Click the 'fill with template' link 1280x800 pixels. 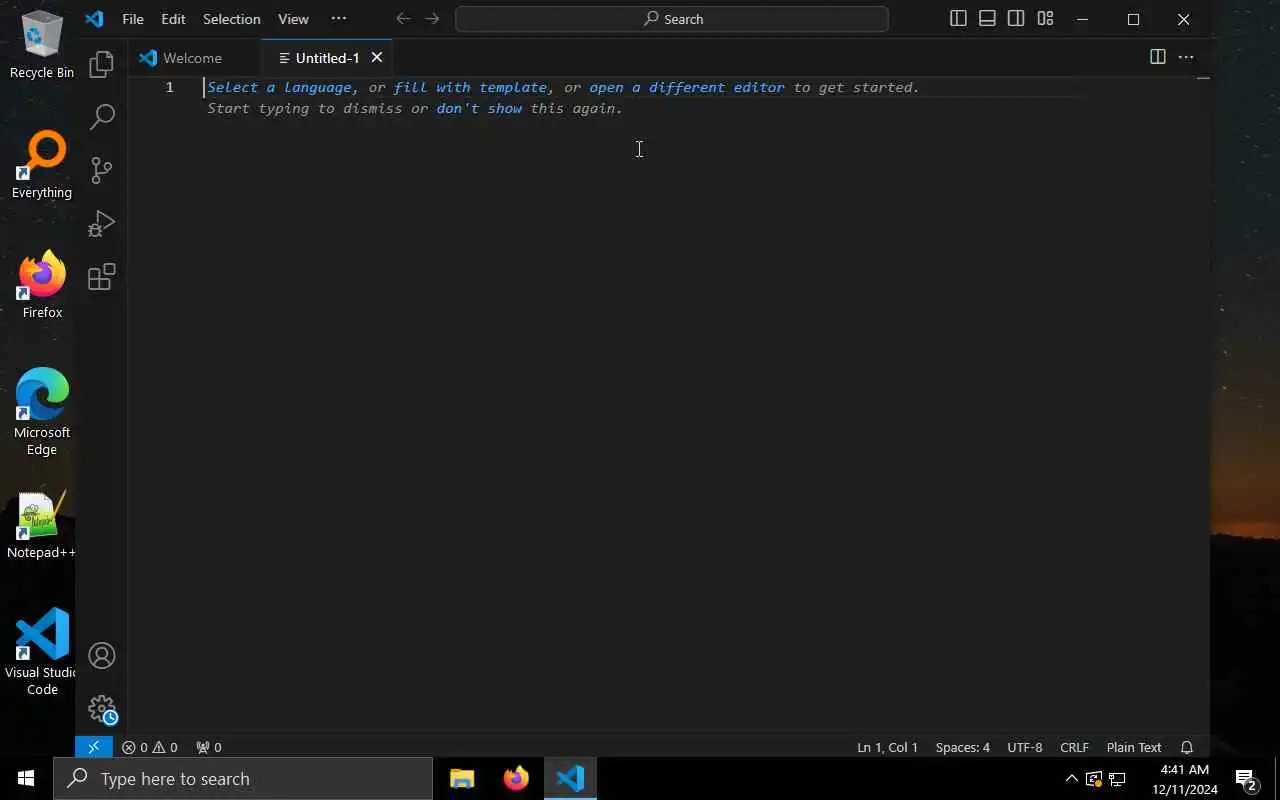pyautogui.click(x=470, y=87)
